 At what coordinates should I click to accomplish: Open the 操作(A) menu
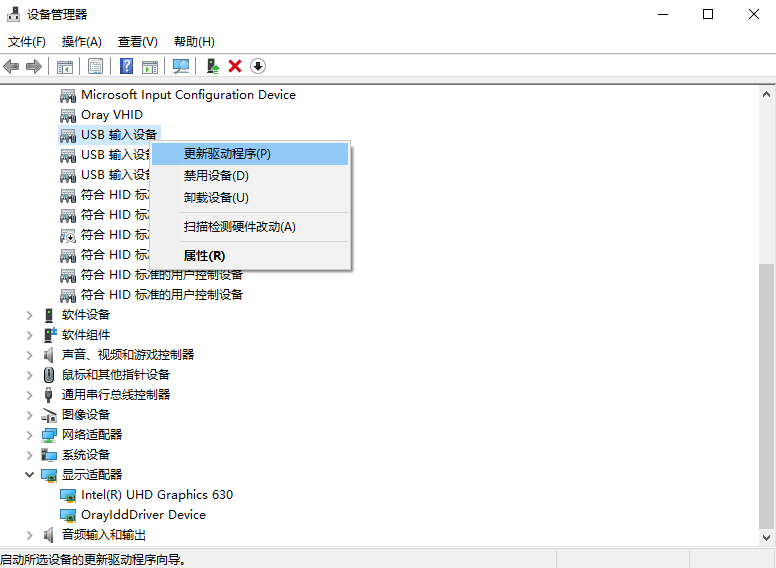coord(82,41)
